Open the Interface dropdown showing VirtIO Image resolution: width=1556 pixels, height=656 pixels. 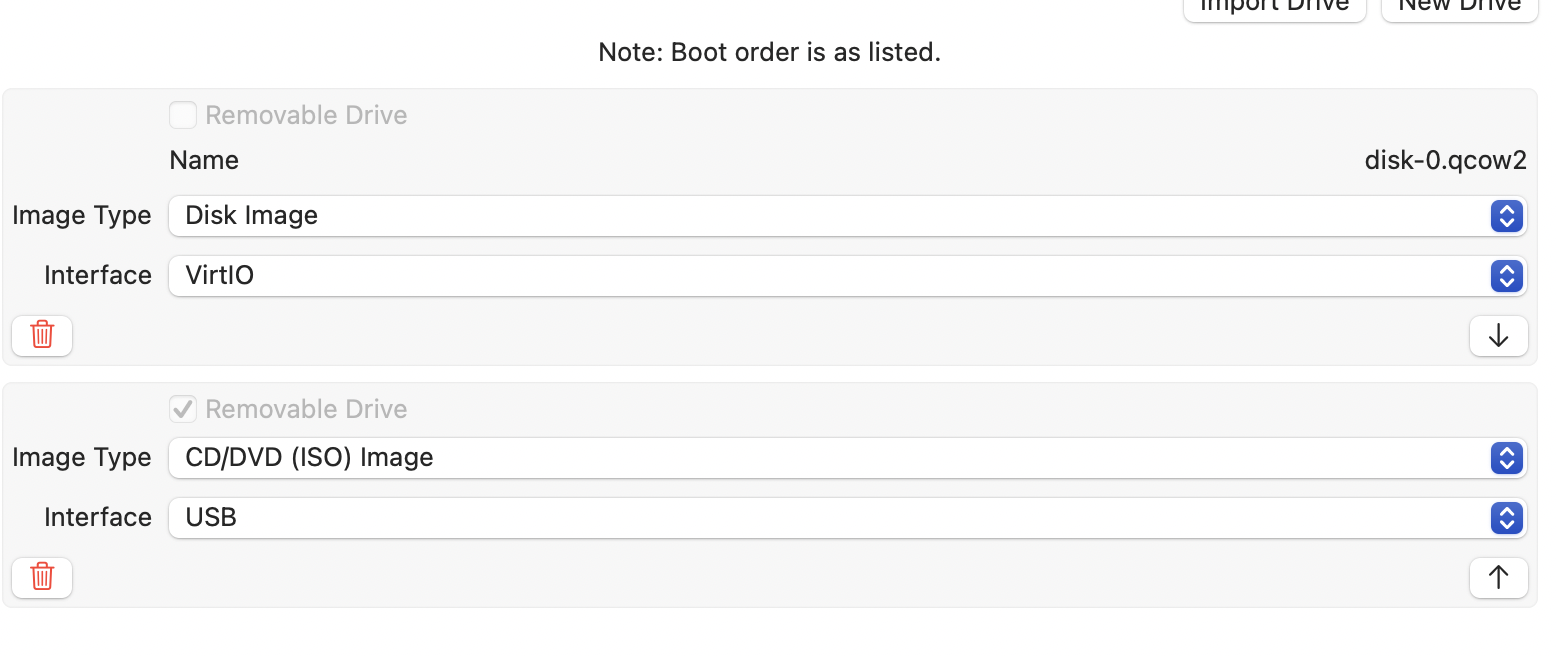pos(830,276)
